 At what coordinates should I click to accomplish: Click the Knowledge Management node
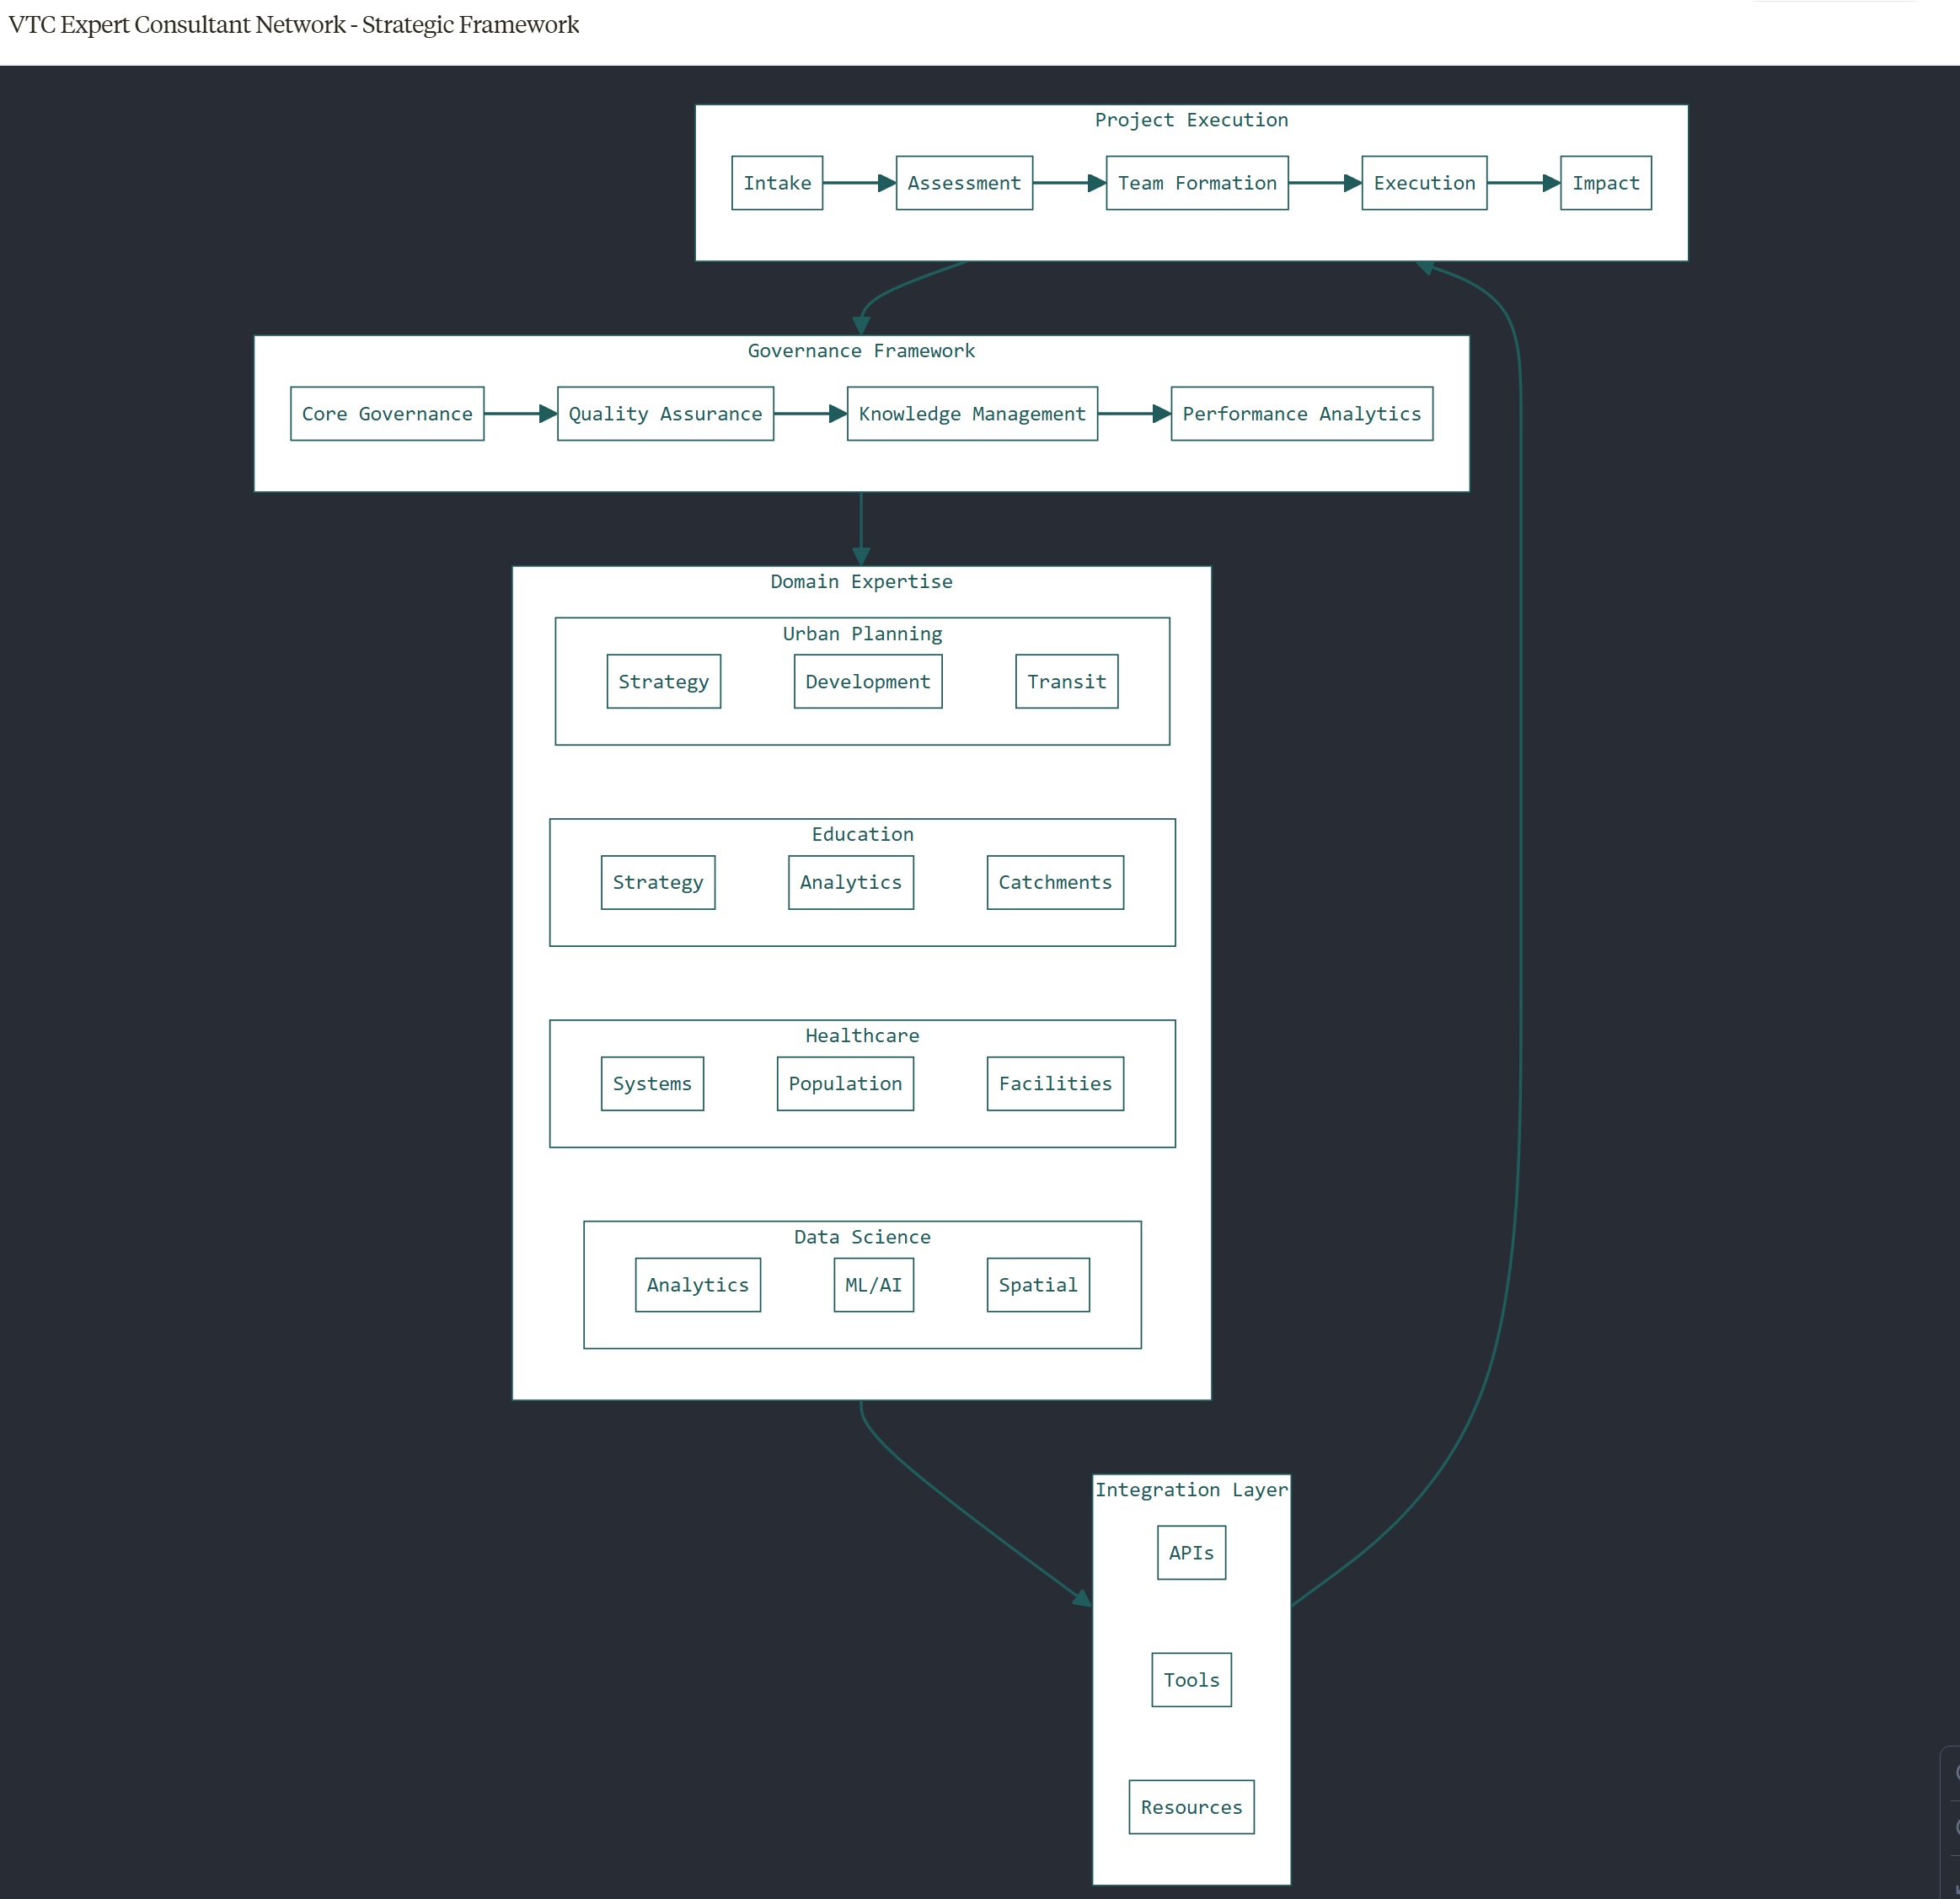(971, 413)
